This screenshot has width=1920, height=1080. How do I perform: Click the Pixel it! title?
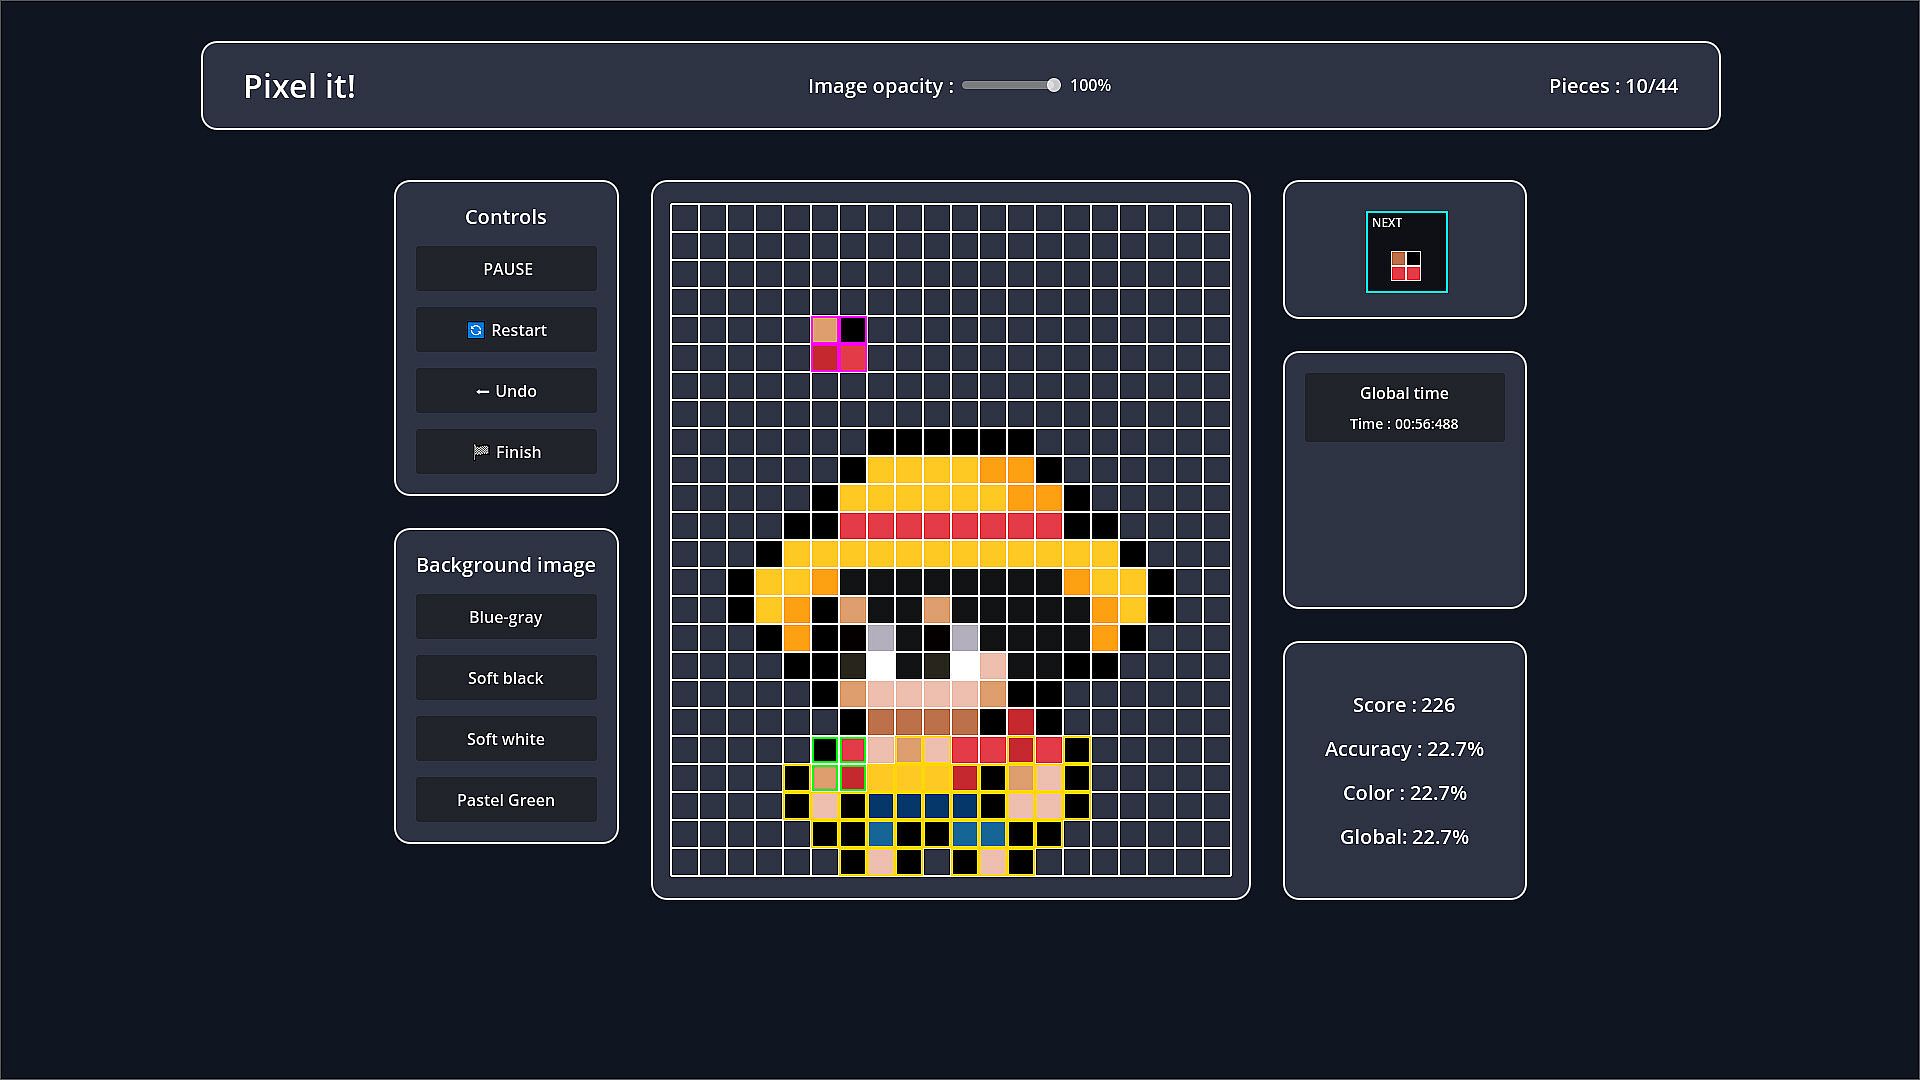coord(300,86)
